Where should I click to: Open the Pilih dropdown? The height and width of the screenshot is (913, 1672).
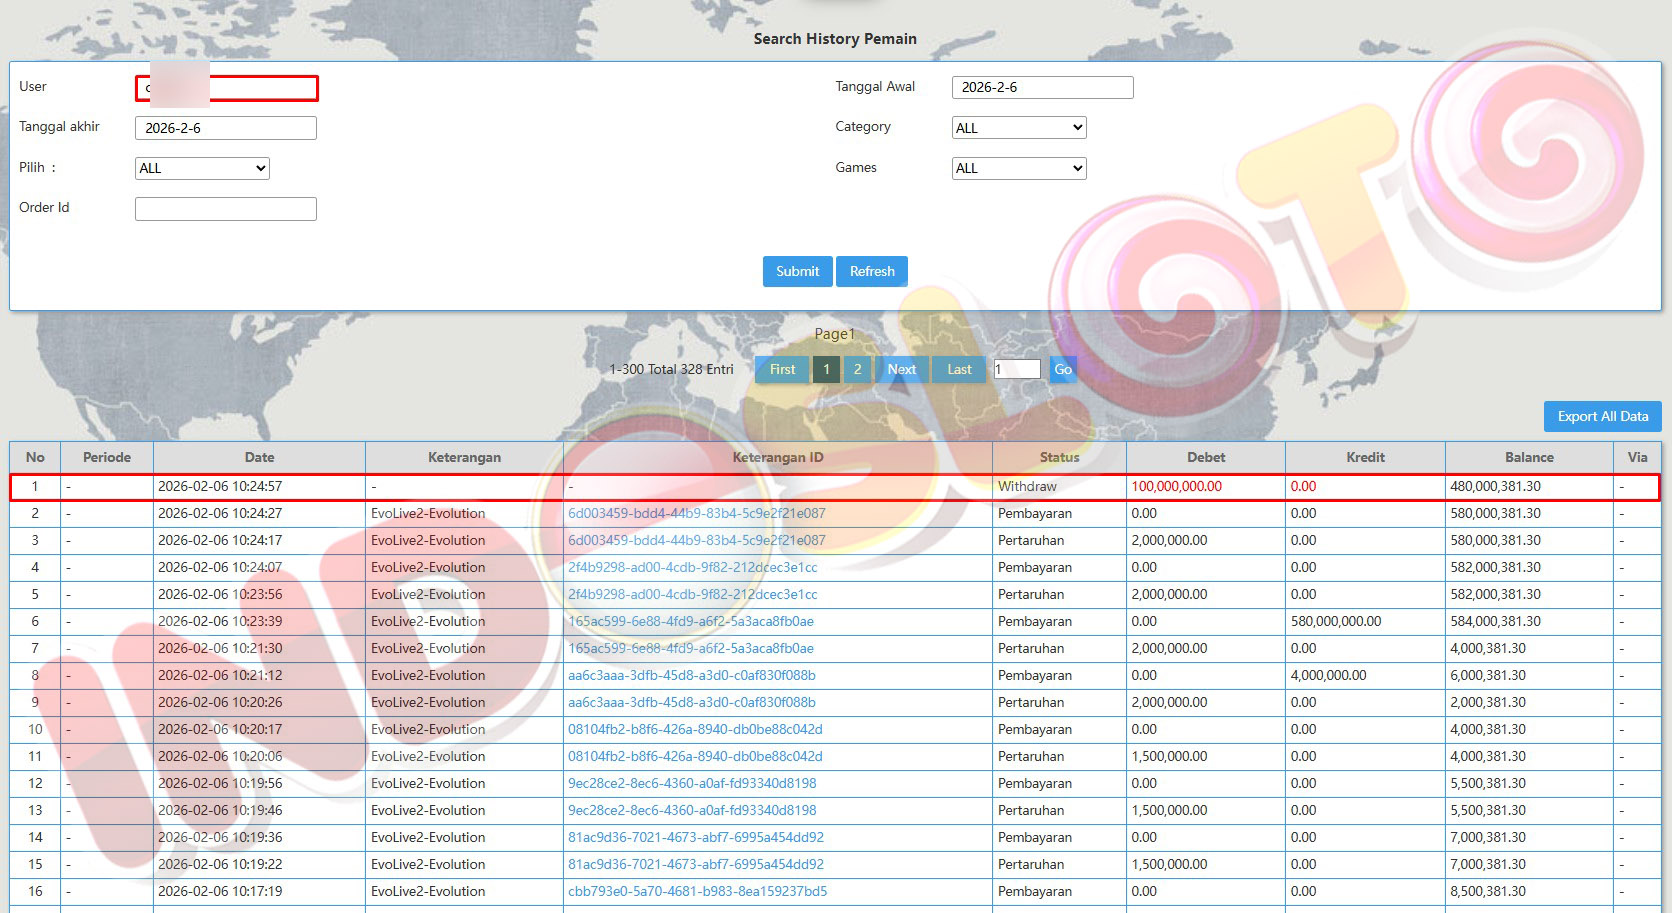pyautogui.click(x=202, y=168)
